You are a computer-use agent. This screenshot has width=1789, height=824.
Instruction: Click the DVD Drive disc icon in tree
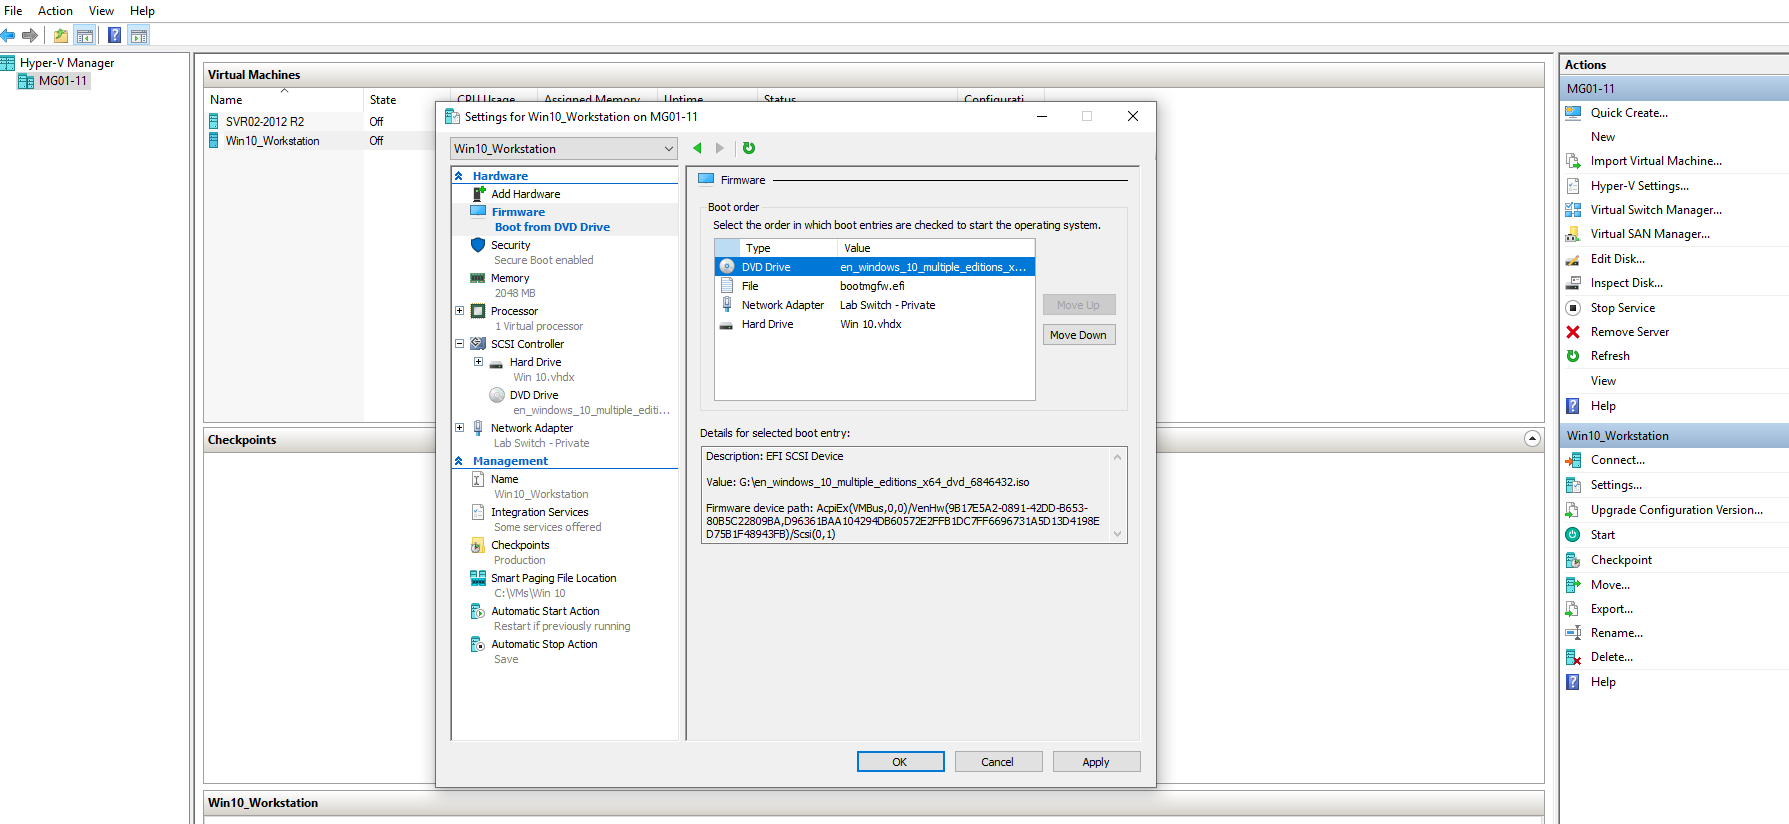(x=497, y=395)
